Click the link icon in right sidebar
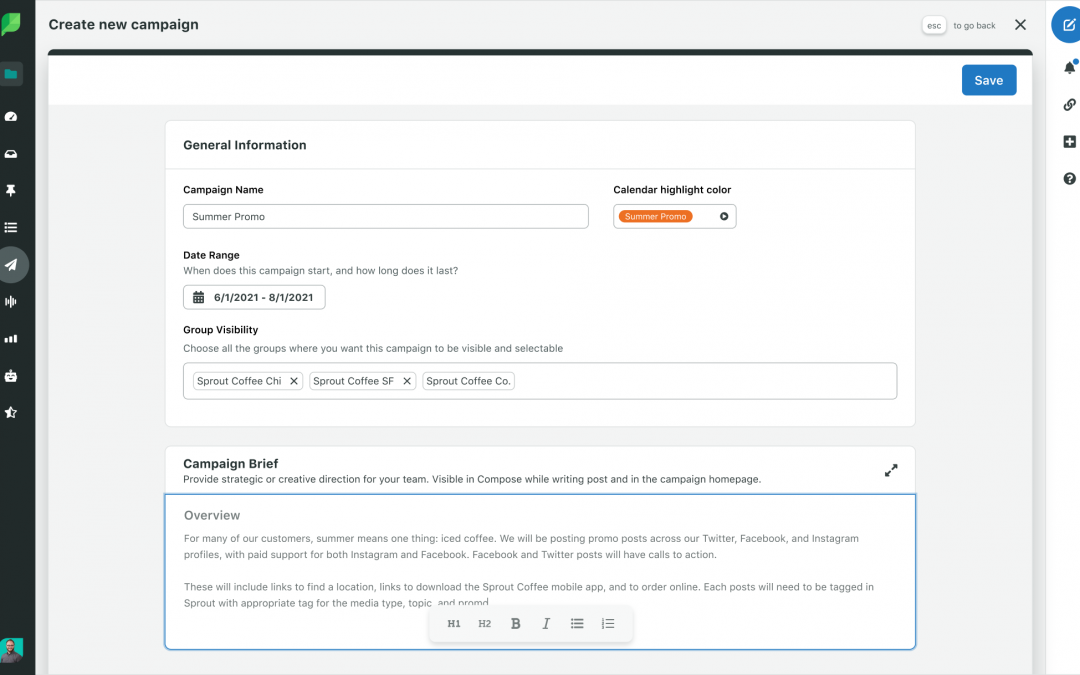Screen dimensions: 1080x675 pos(1069,105)
